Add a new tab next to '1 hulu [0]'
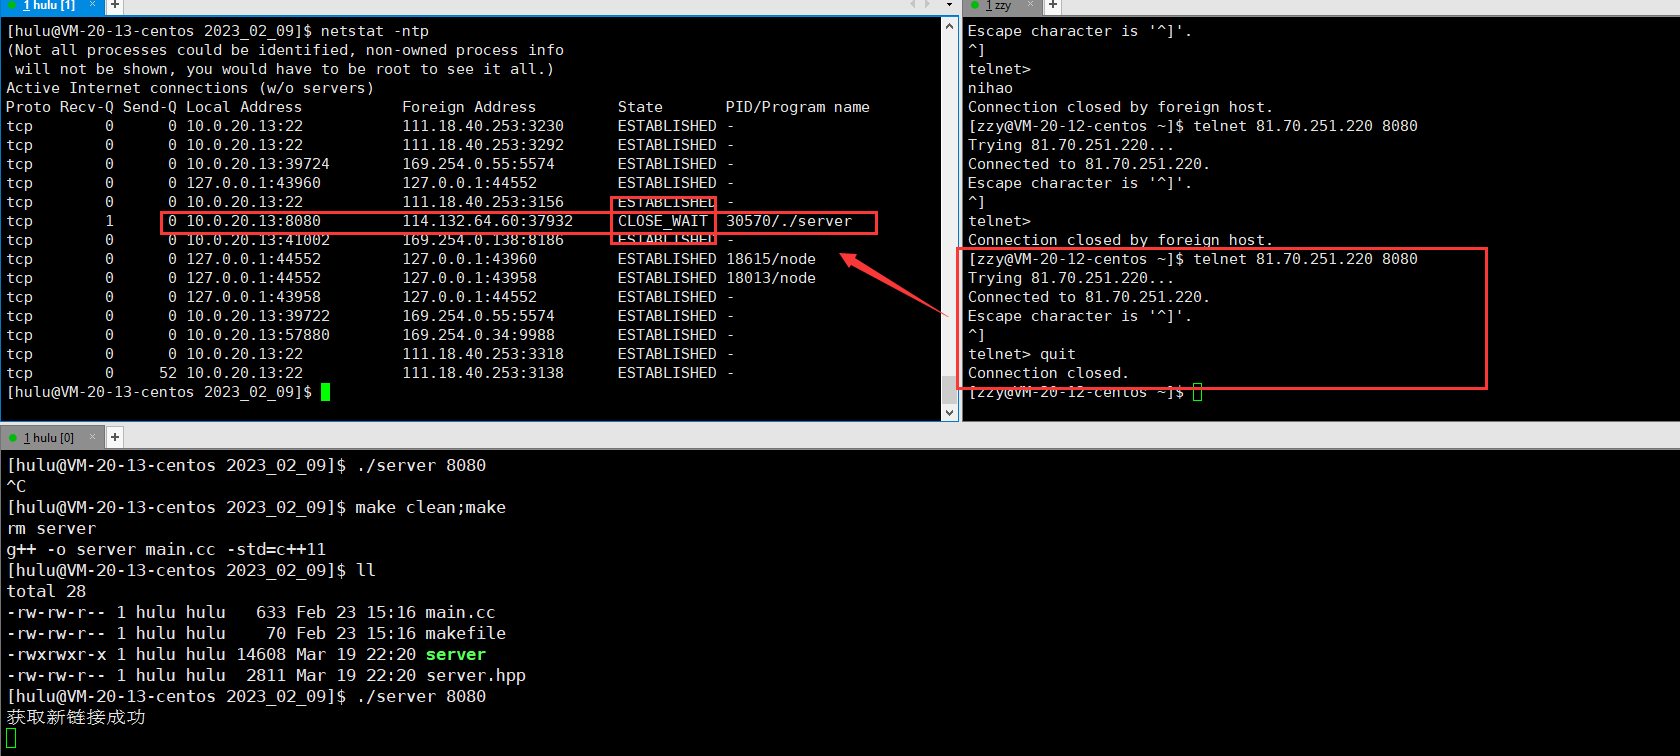 pos(115,437)
